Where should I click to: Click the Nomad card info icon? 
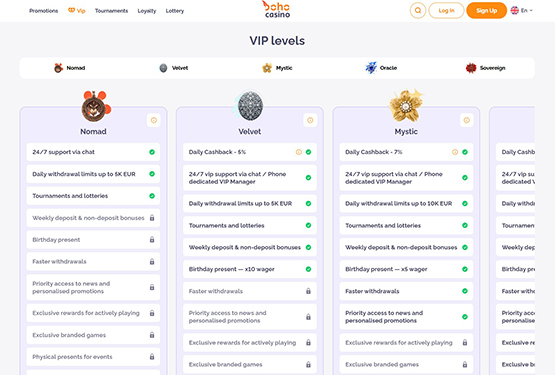click(x=154, y=120)
